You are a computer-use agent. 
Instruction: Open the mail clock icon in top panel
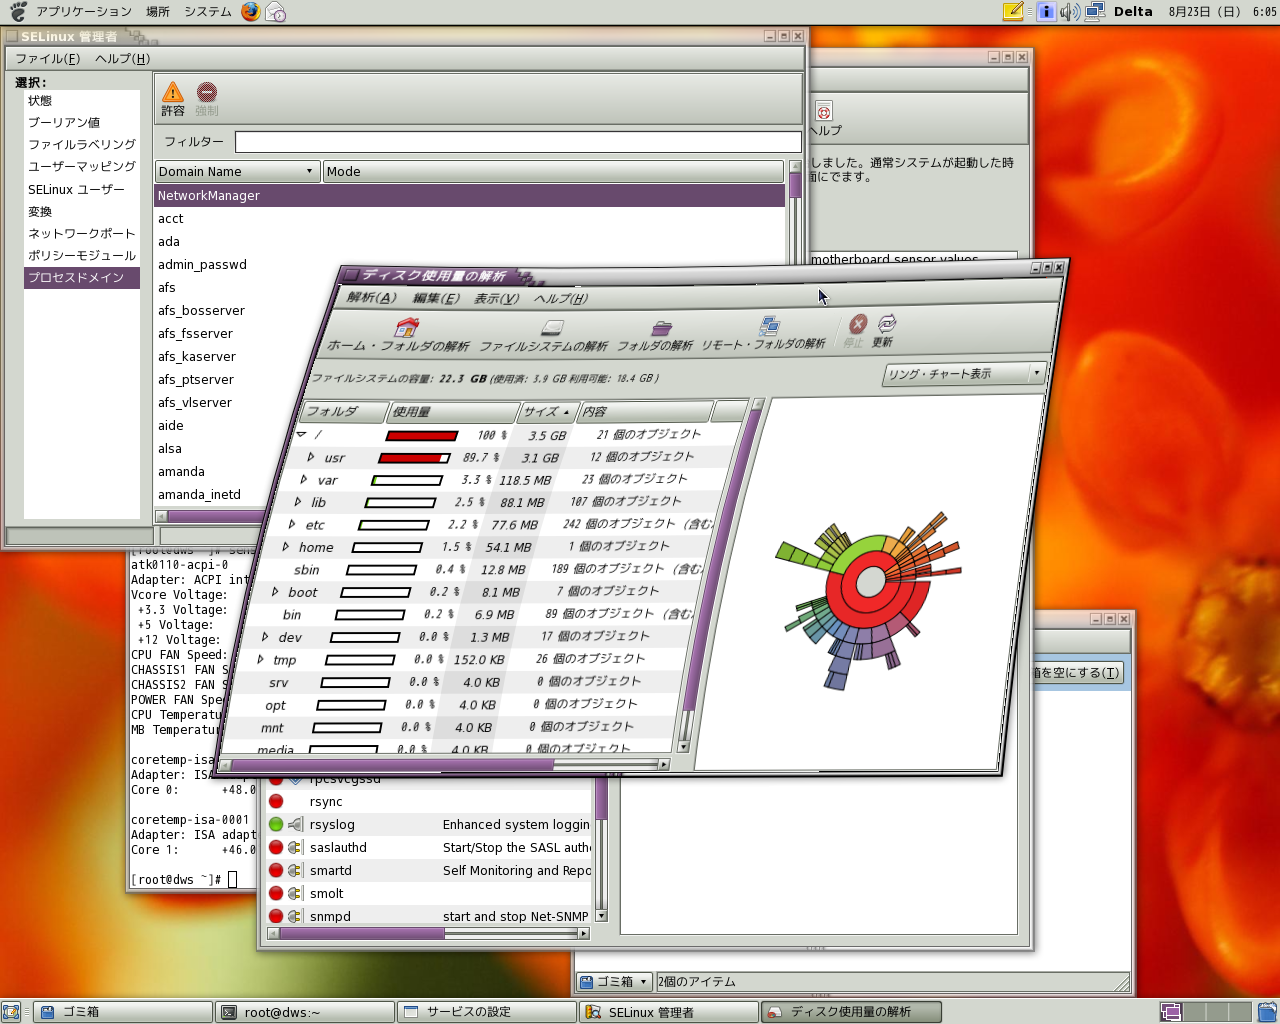(x=276, y=12)
